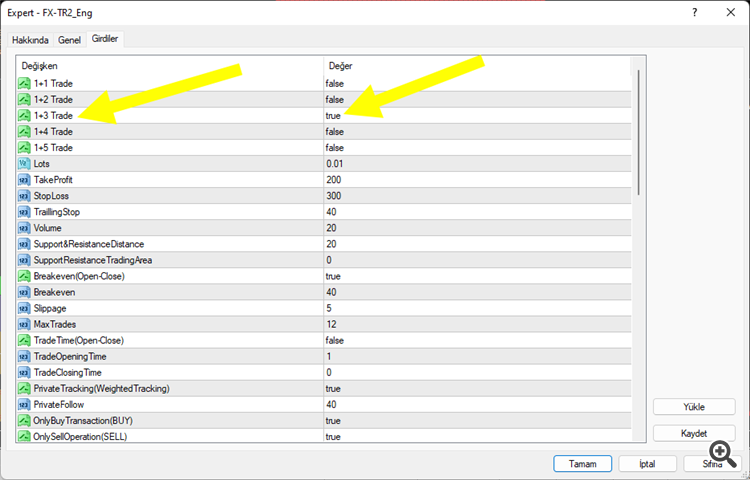Click the OnlyBuyTransaction(BUY) boolean icon
Image resolution: width=750 pixels, height=480 pixels.
click(24, 420)
